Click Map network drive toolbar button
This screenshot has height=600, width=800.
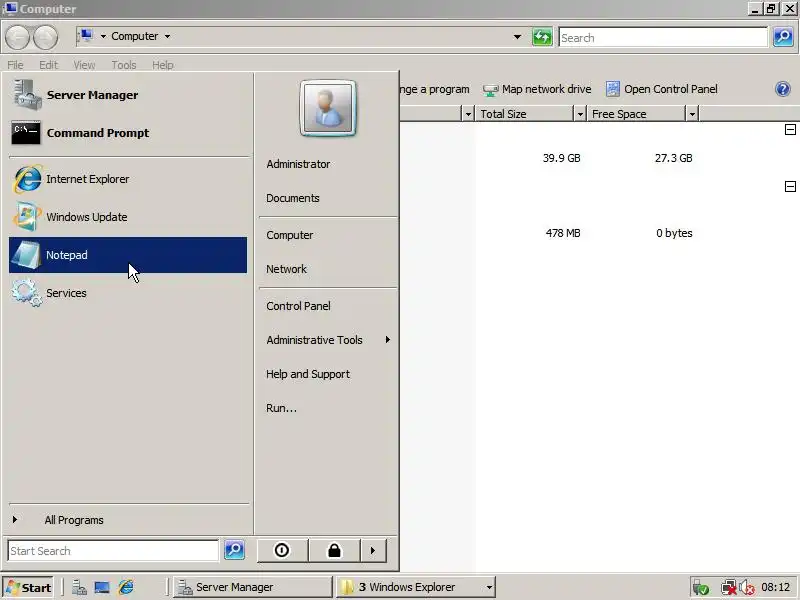pos(537,89)
